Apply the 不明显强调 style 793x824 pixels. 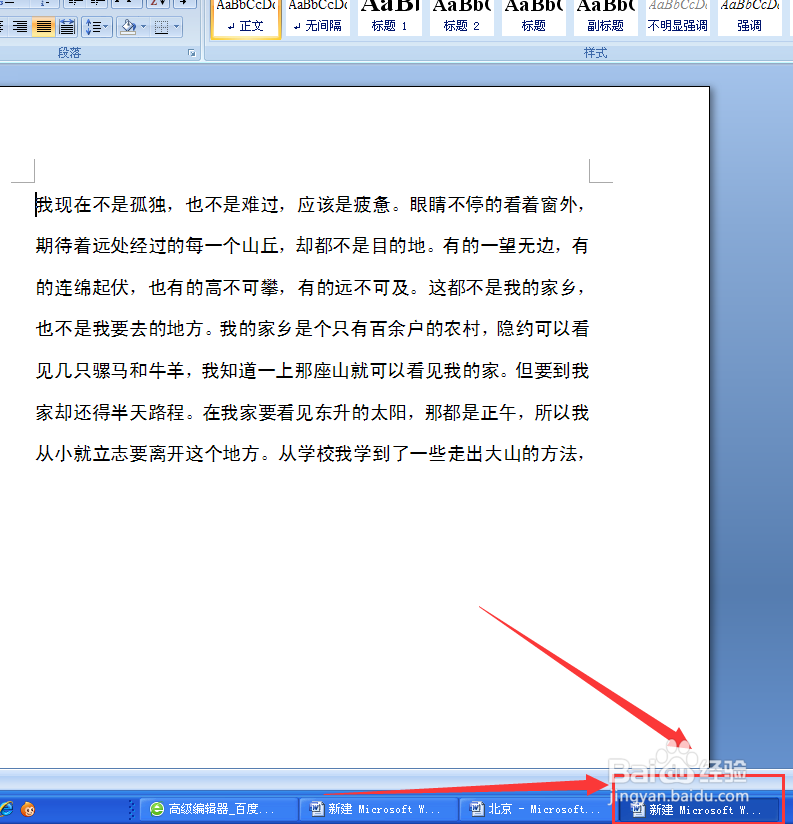click(677, 18)
